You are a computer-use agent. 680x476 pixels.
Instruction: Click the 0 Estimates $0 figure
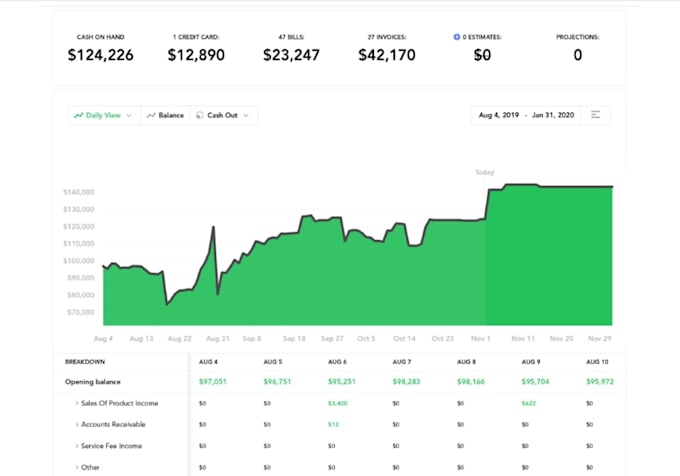pos(482,55)
